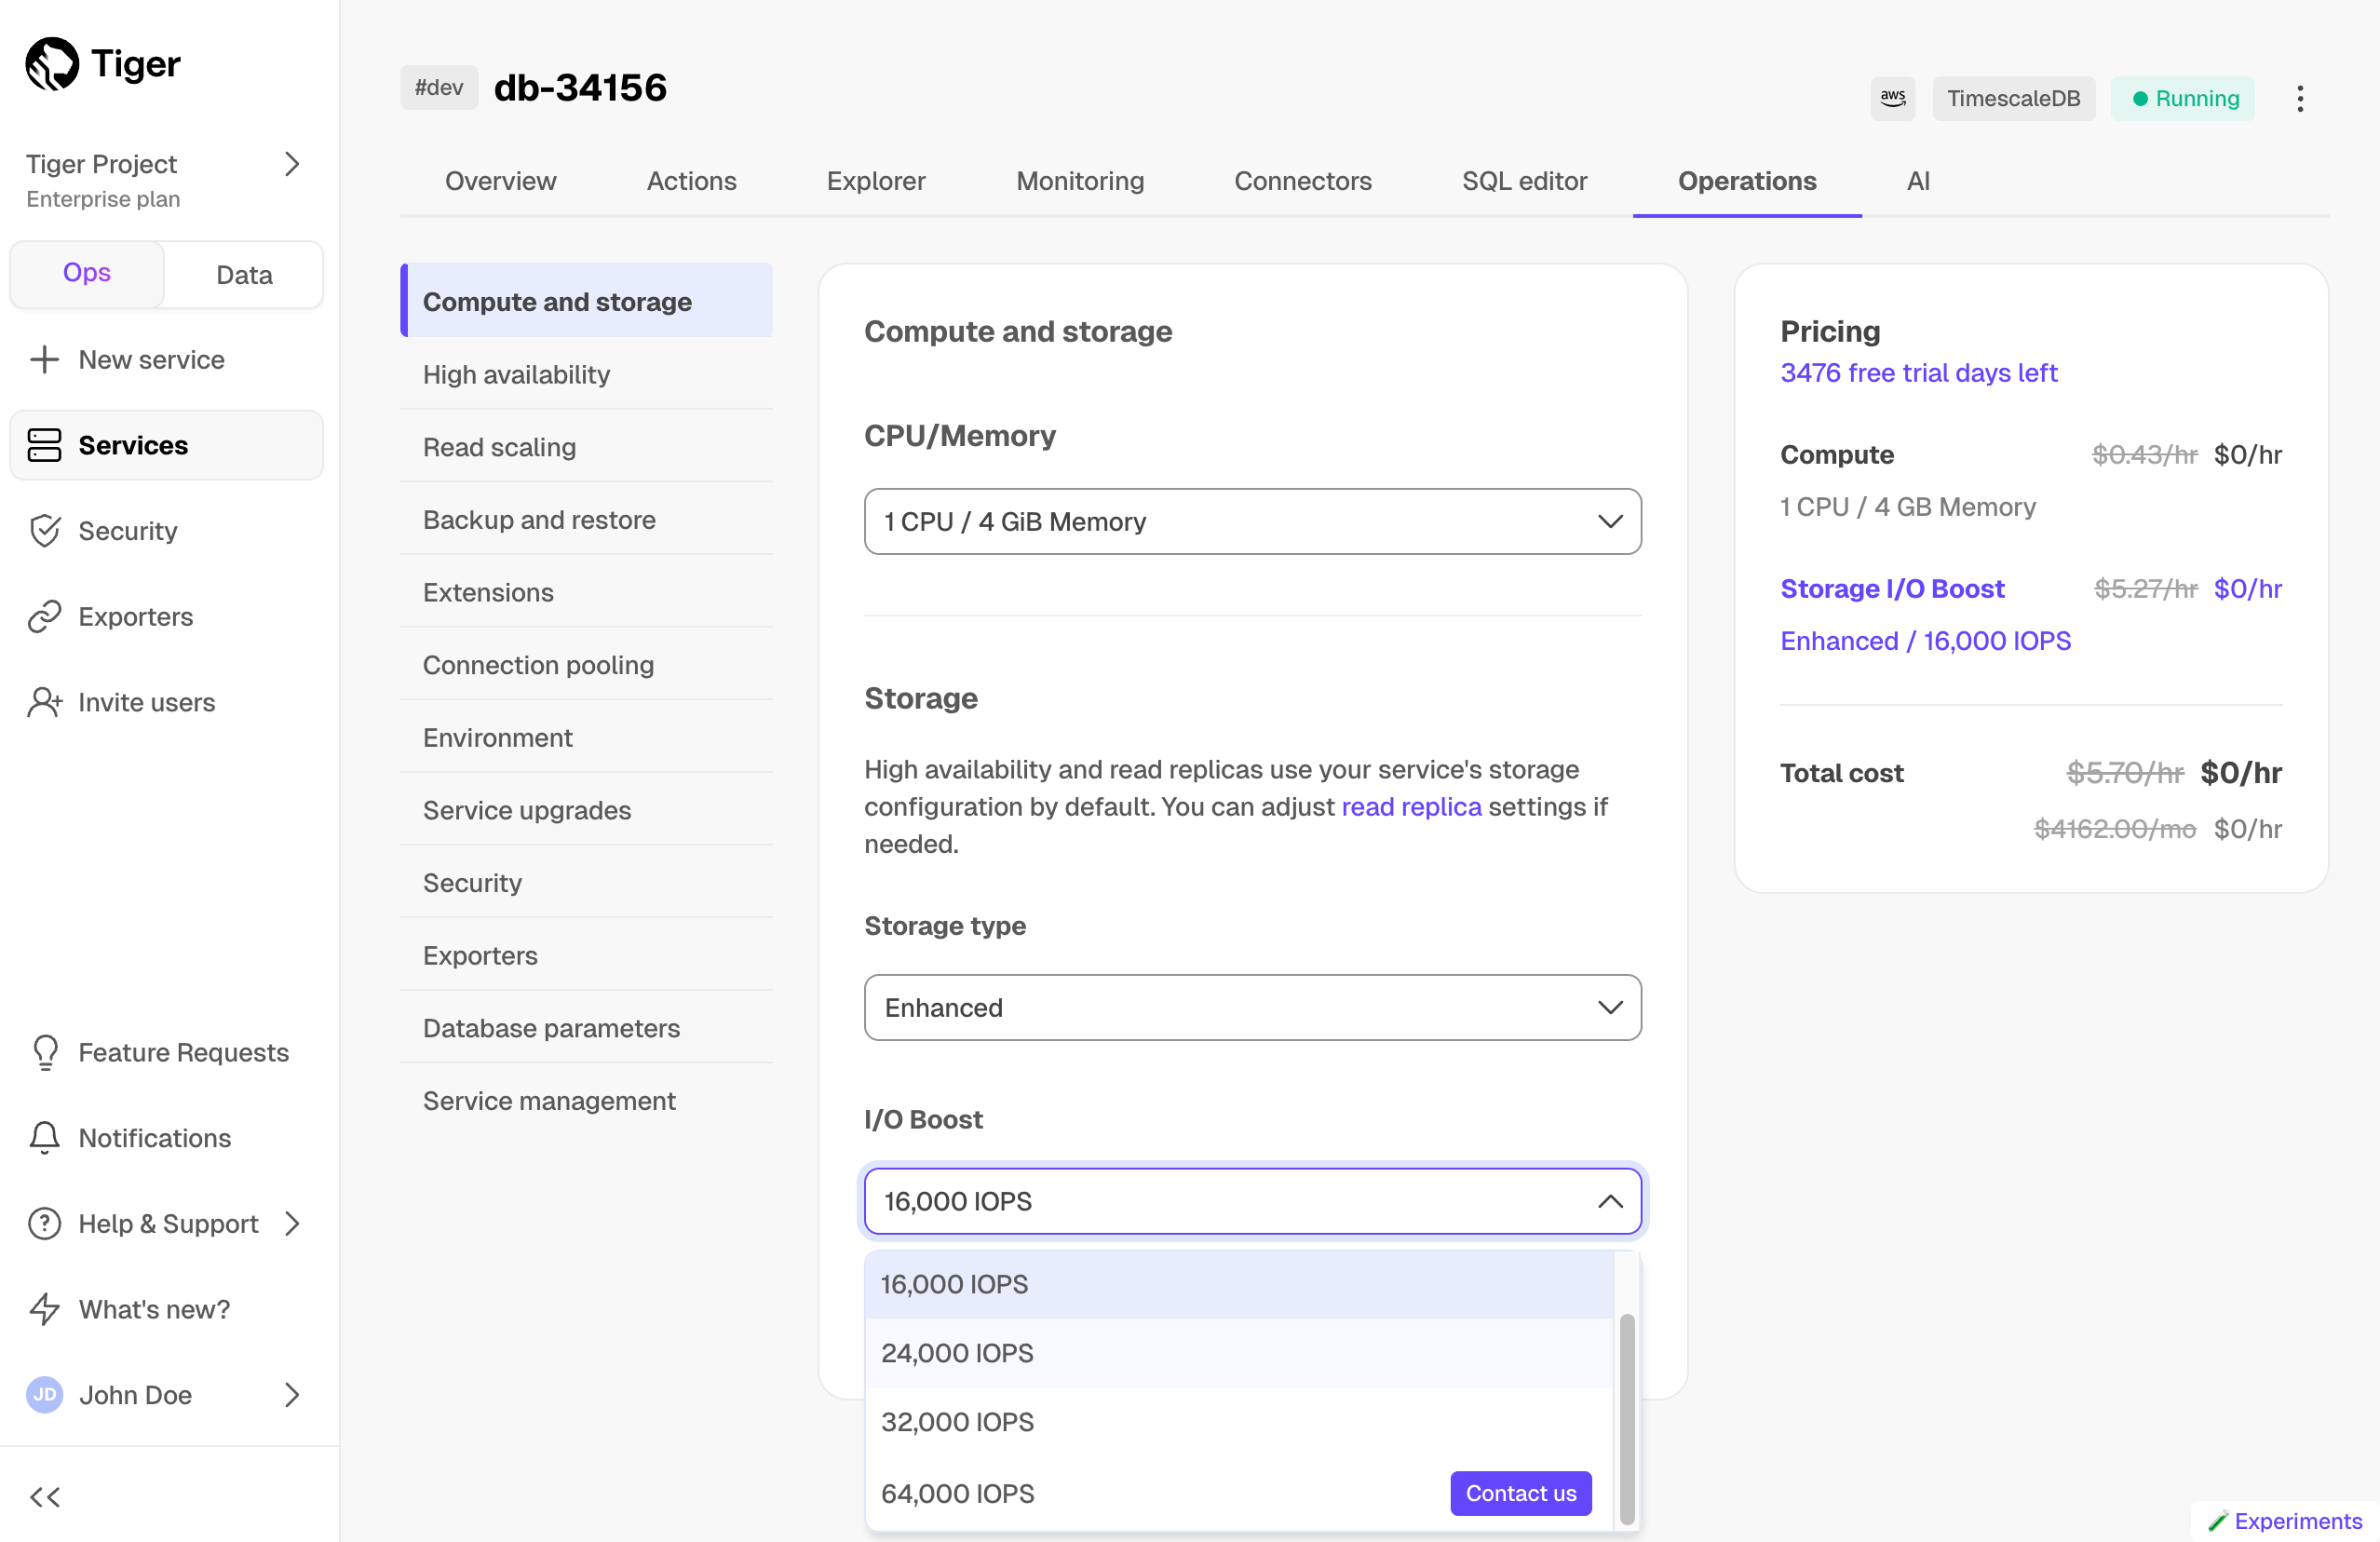Image resolution: width=2380 pixels, height=1542 pixels.
Task: Open the three-dot service options menu
Action: [2300, 98]
